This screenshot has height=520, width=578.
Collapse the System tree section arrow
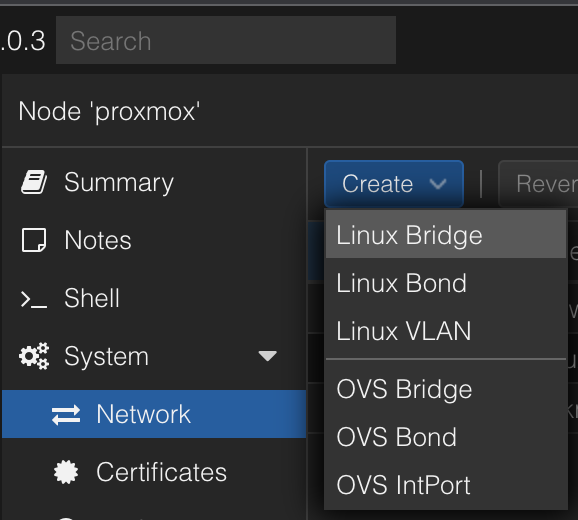pos(267,356)
